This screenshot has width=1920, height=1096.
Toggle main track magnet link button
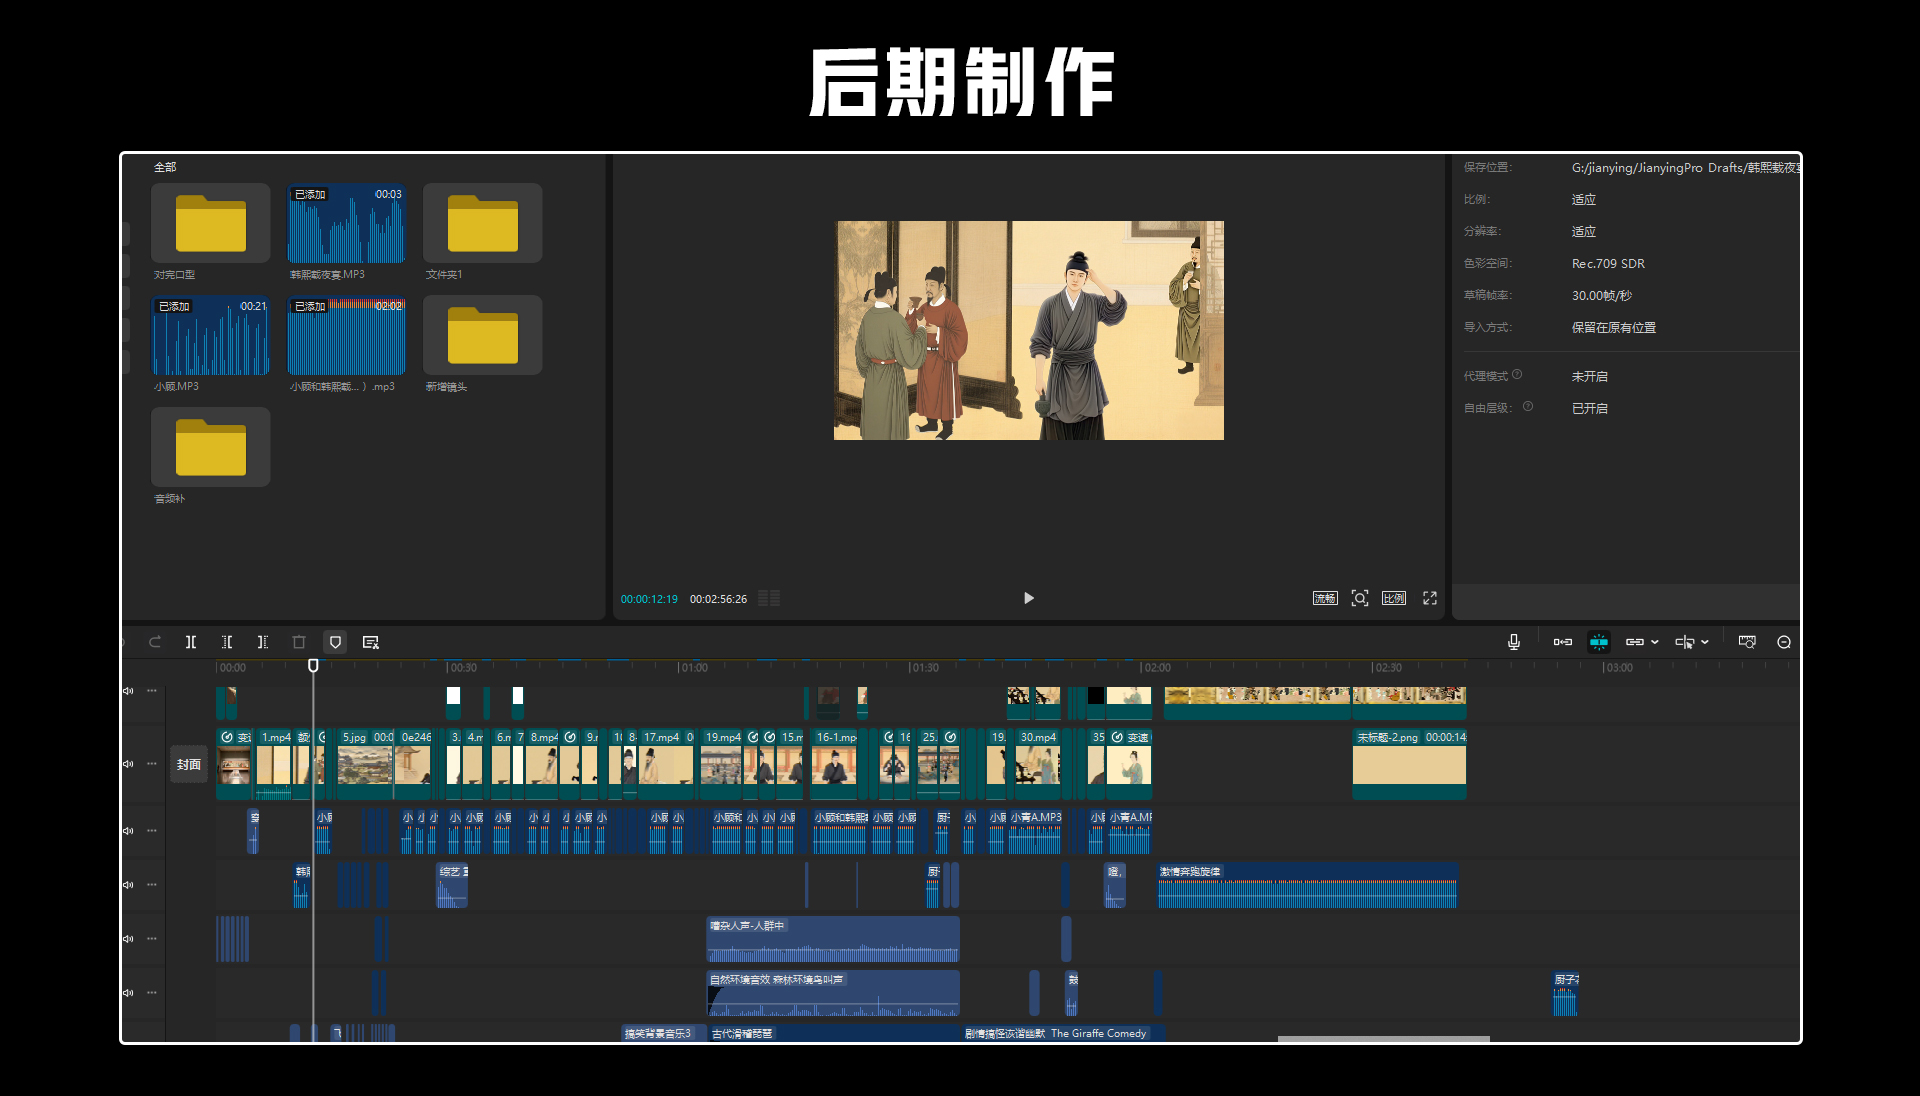(x=1562, y=642)
